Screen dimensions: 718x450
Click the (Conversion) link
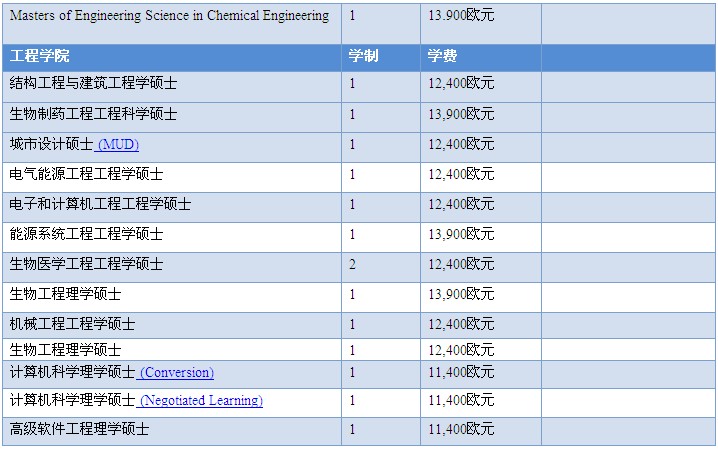178,373
